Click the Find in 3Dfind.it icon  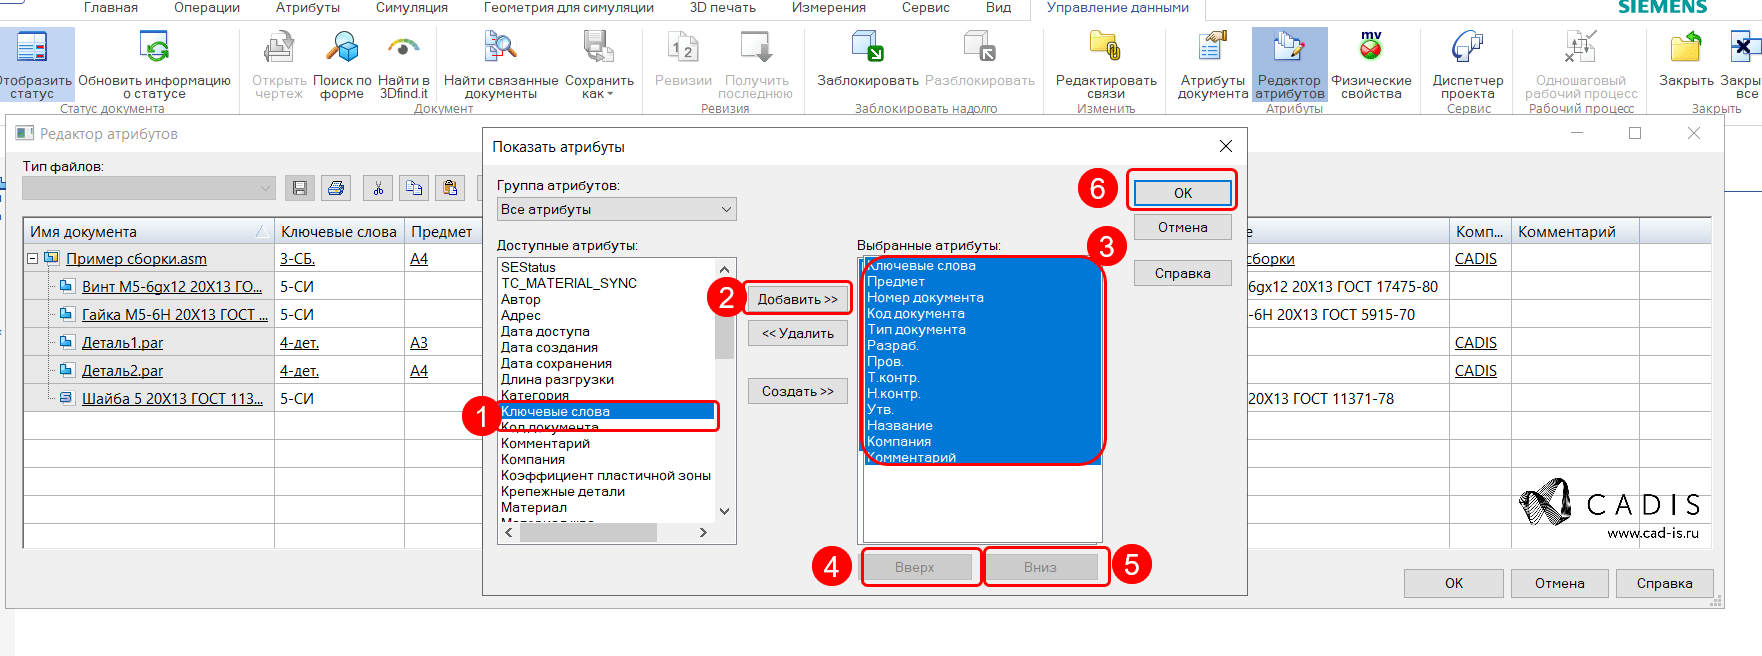tap(404, 47)
